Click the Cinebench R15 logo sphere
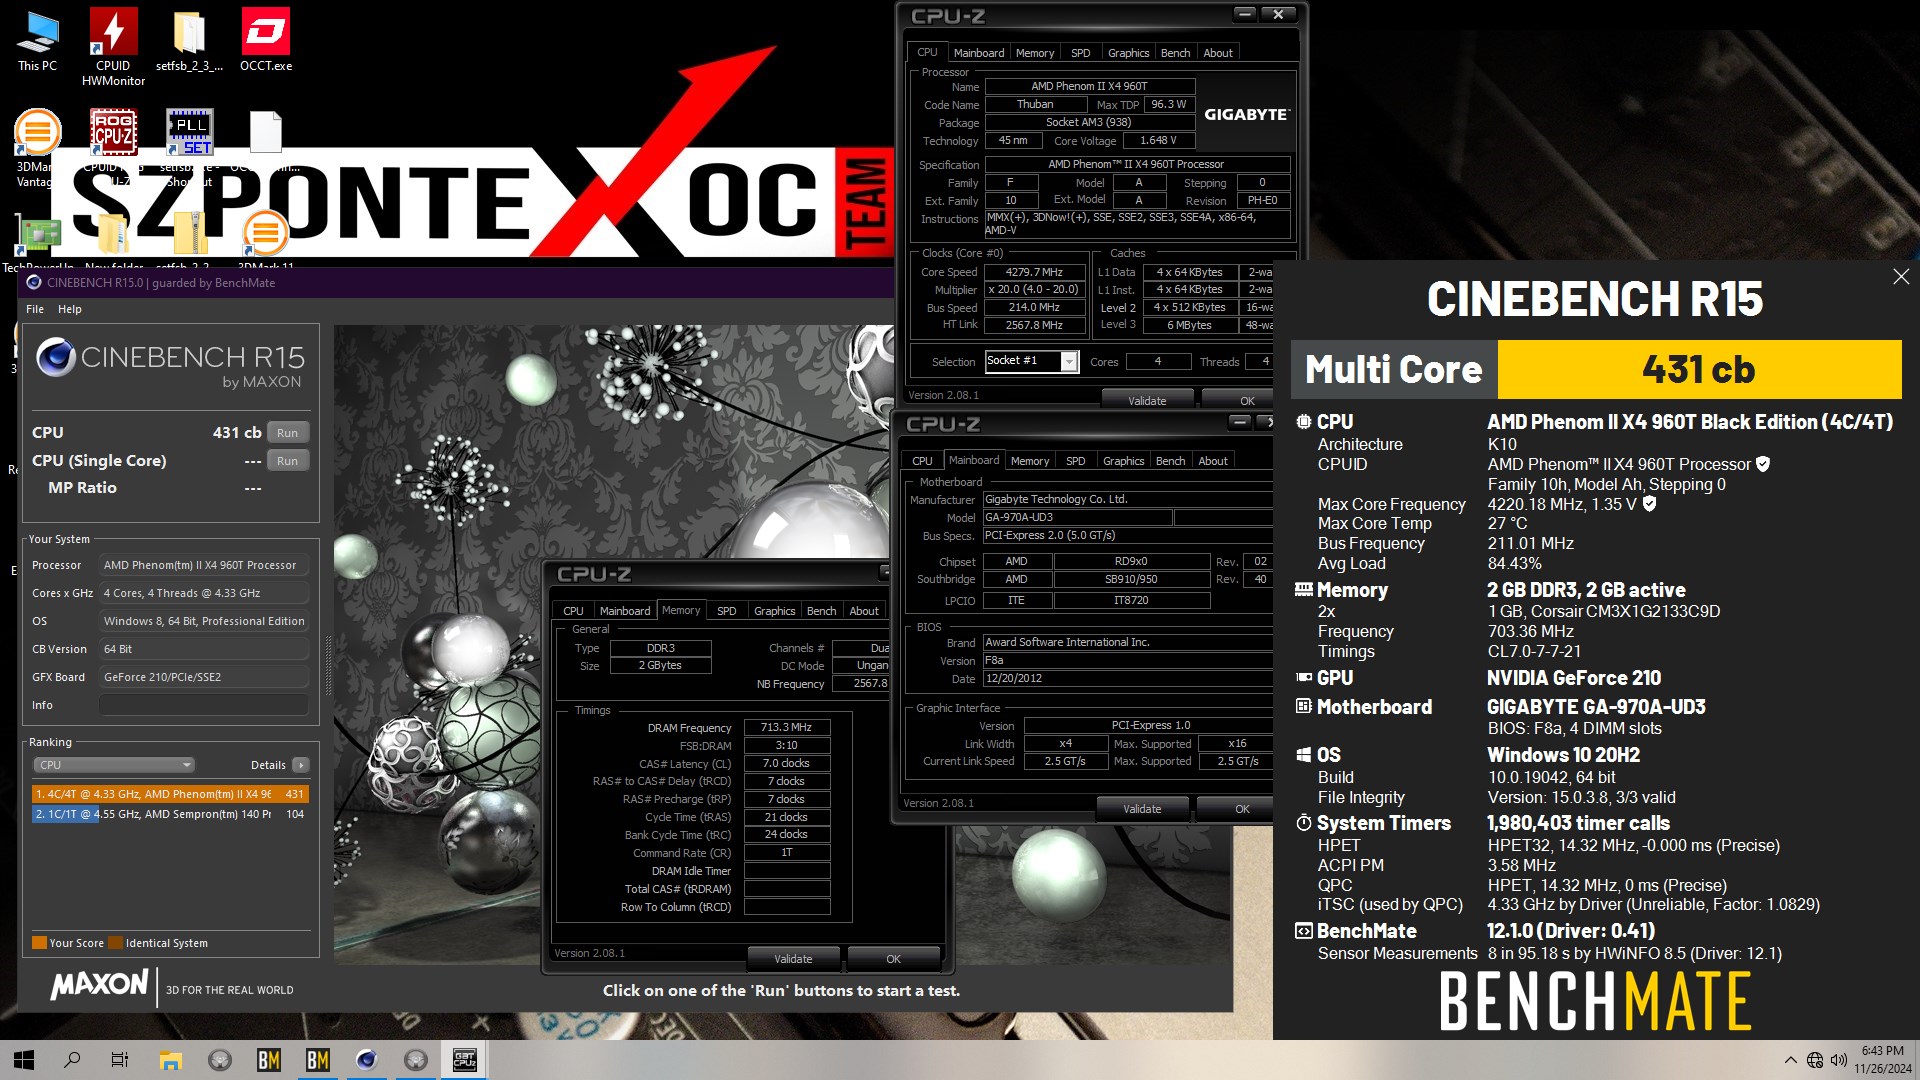This screenshot has width=1920, height=1080. click(56, 358)
